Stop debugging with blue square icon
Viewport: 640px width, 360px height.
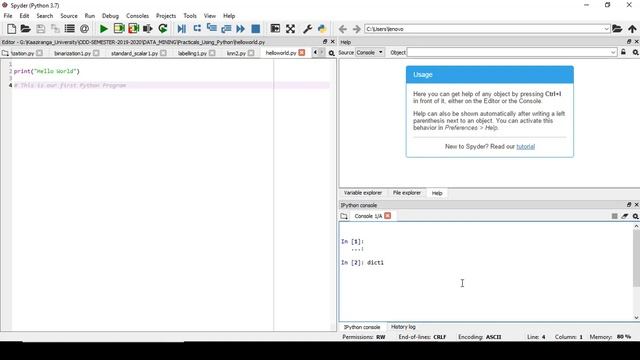point(256,29)
